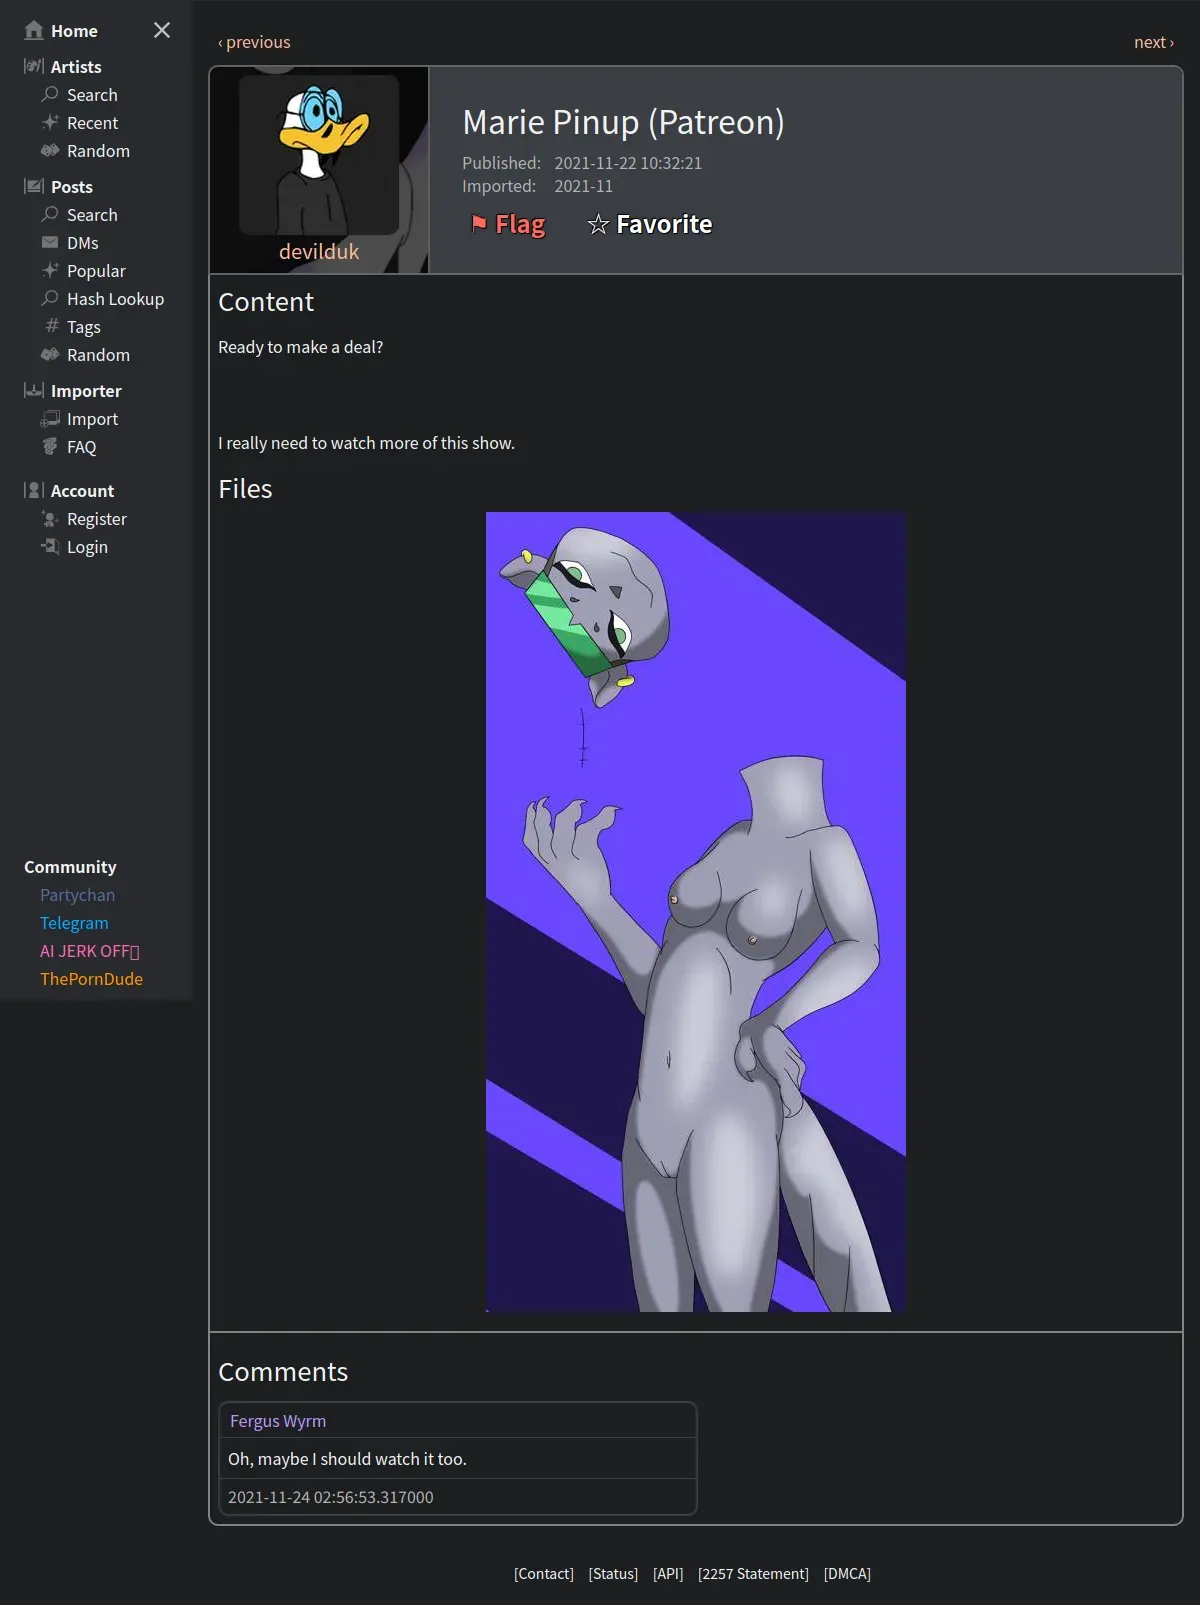Viewport: 1200px width, 1605px height.
Task: Open Popular posts page
Action: (x=96, y=271)
